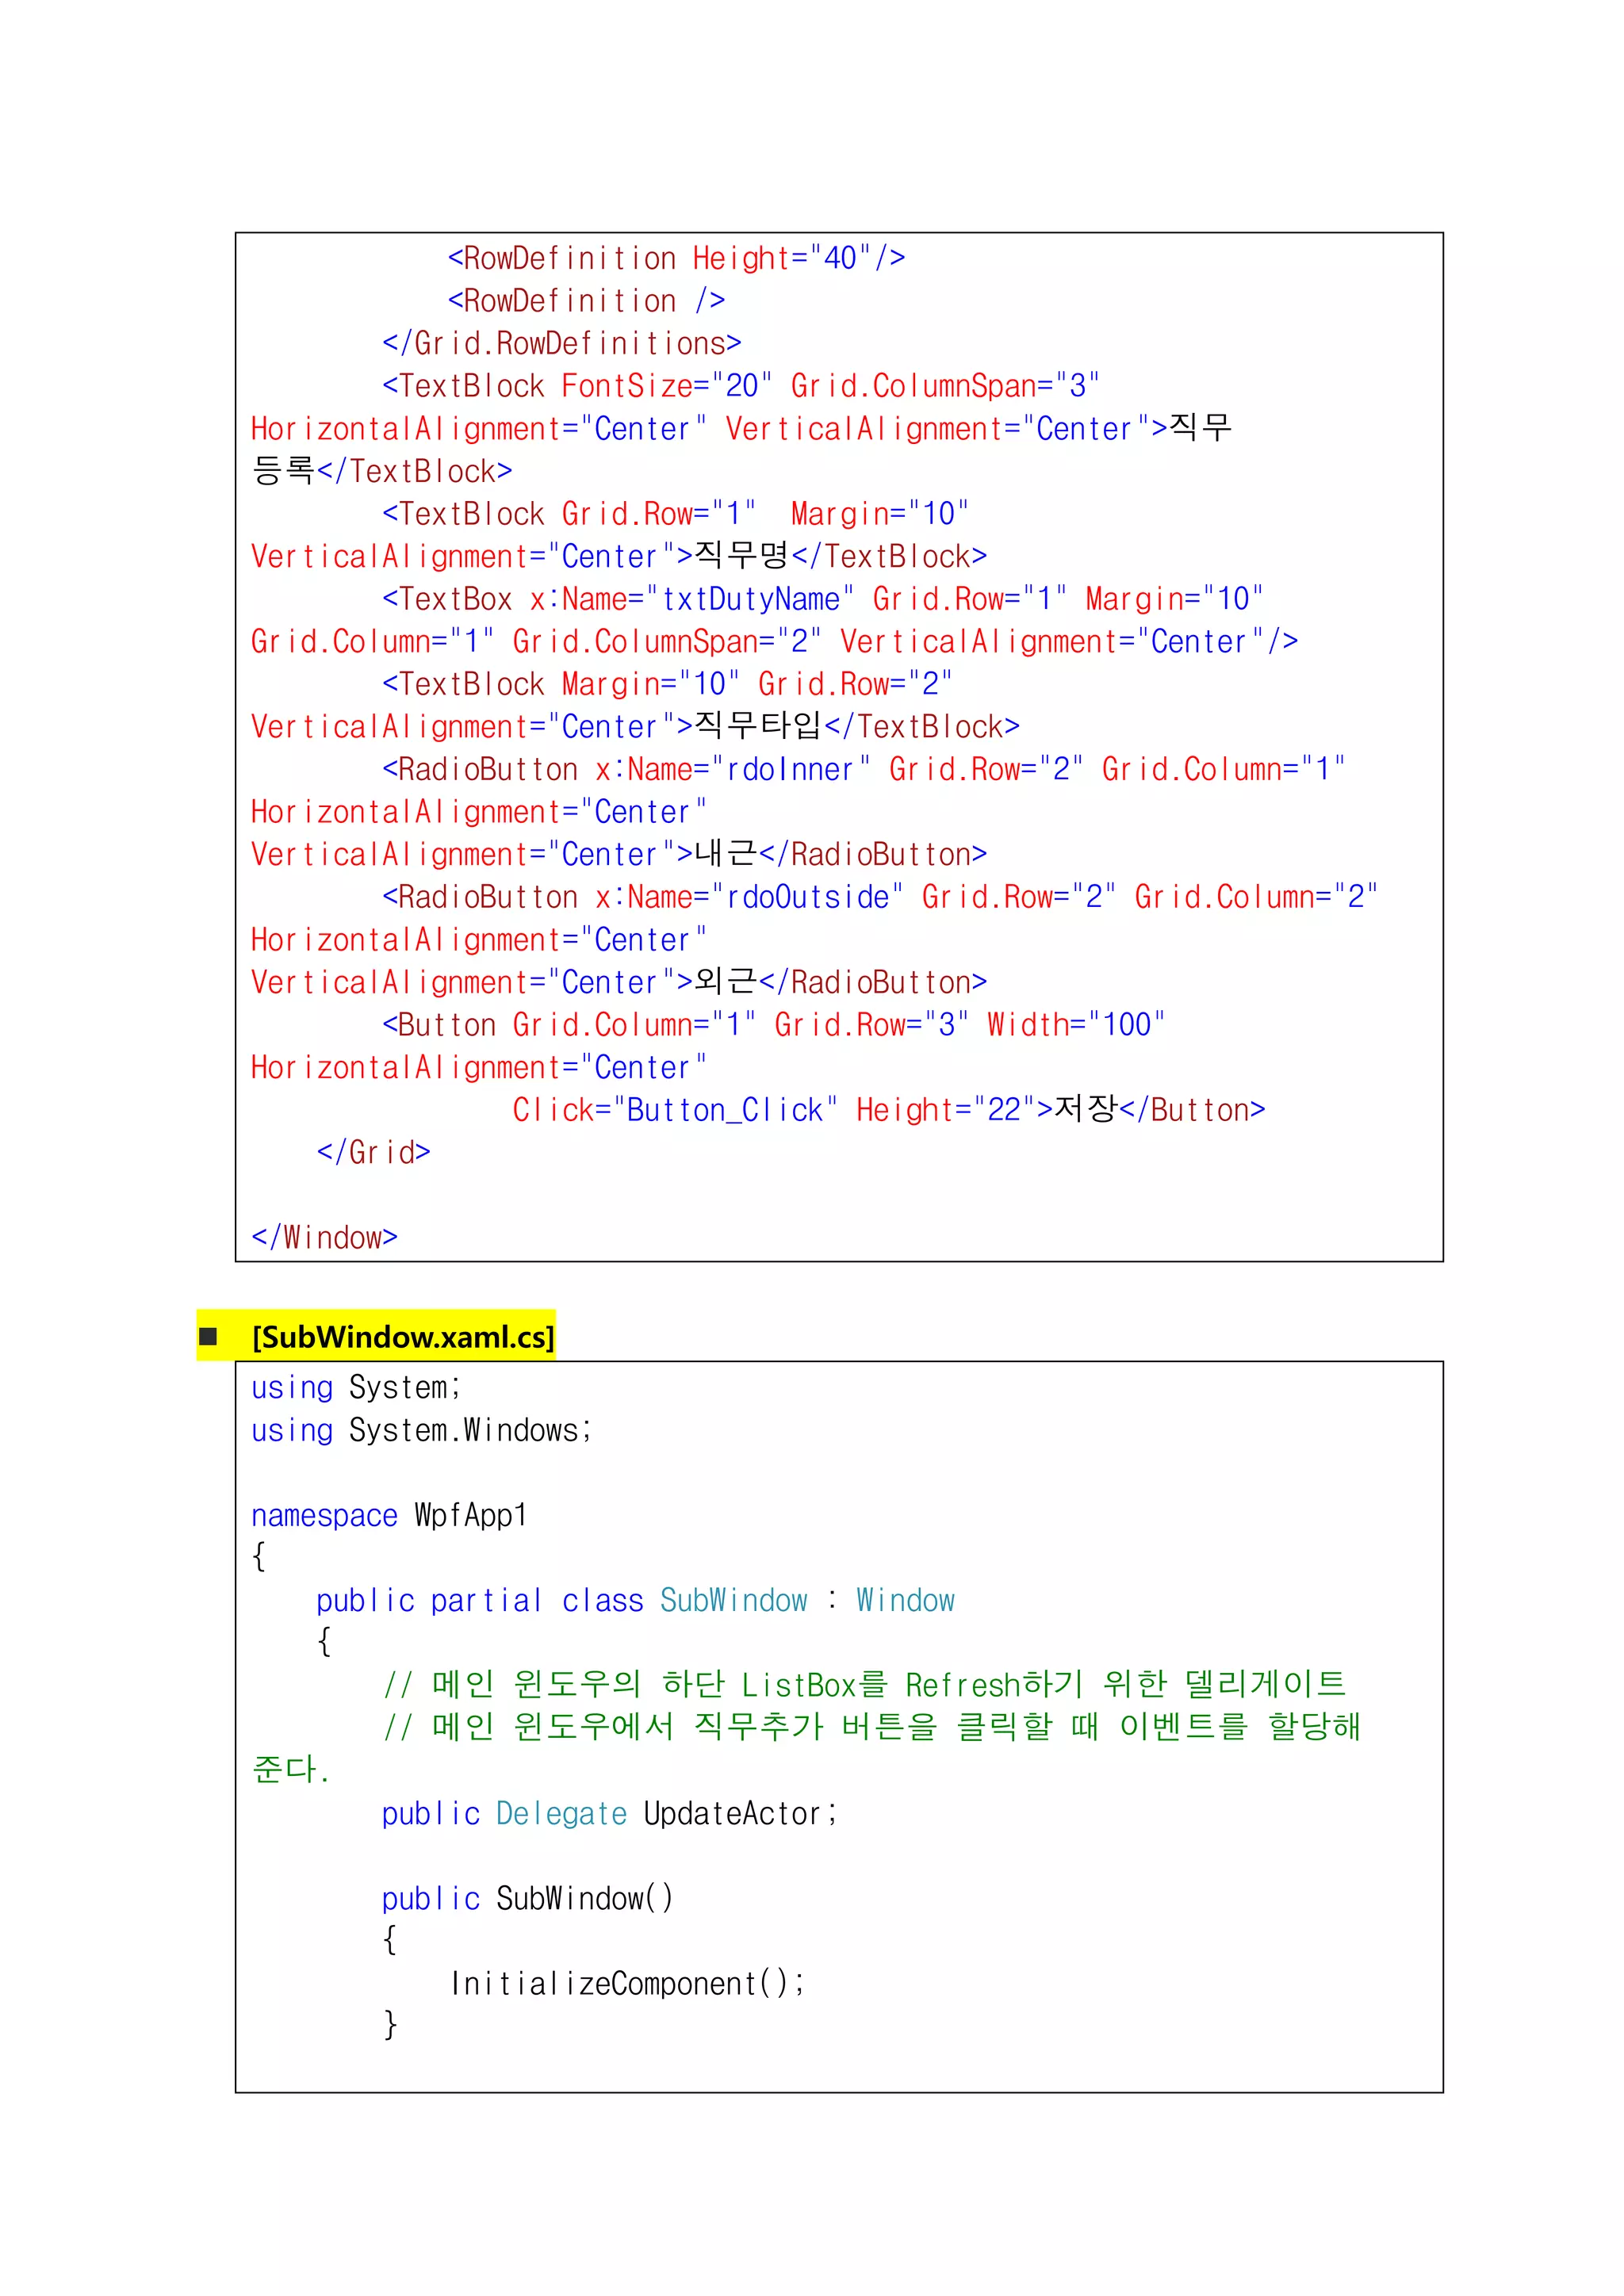Screen dimensions: 1624x2296
Task: Click the line using System;
Action: (356, 1388)
